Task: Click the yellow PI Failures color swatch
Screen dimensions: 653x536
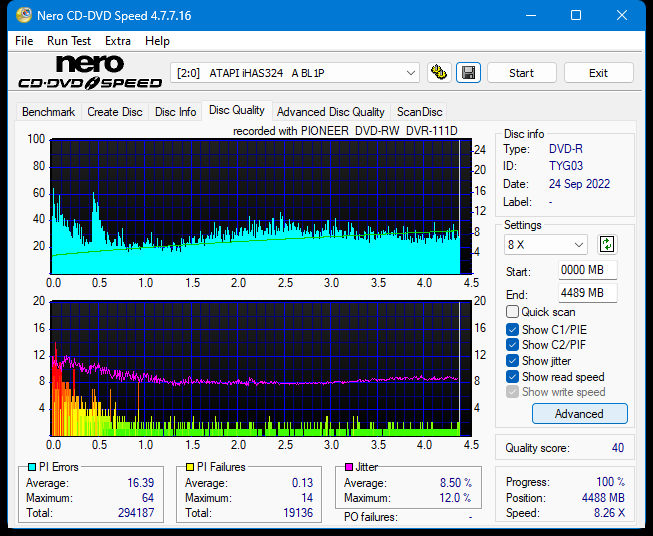Action: tap(190, 467)
